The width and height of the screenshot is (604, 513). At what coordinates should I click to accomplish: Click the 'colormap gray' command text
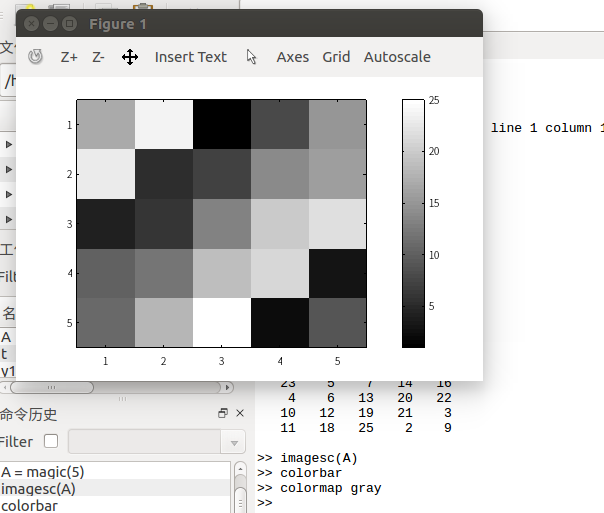331,488
